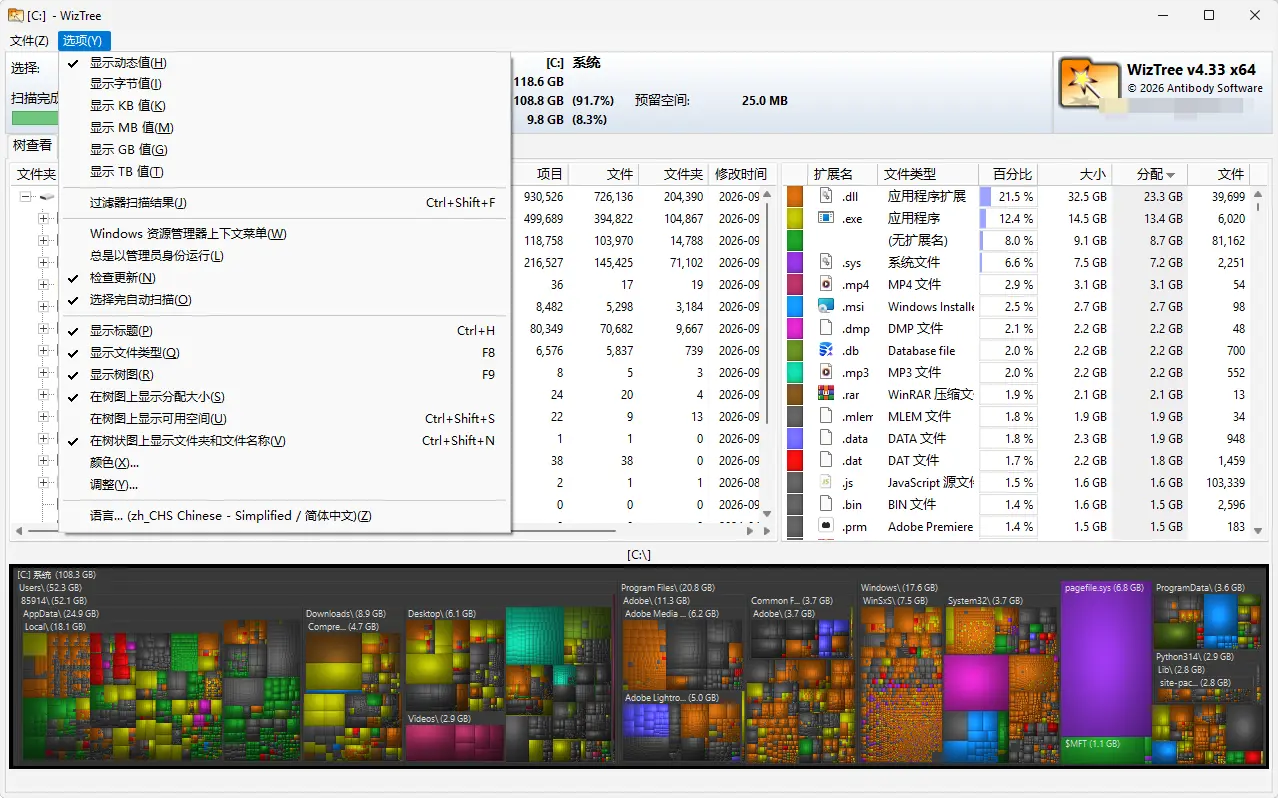Image resolution: width=1278 pixels, height=798 pixels.
Task: Choose 总是以管理员身份运行(L) entry
Action: 285,256
